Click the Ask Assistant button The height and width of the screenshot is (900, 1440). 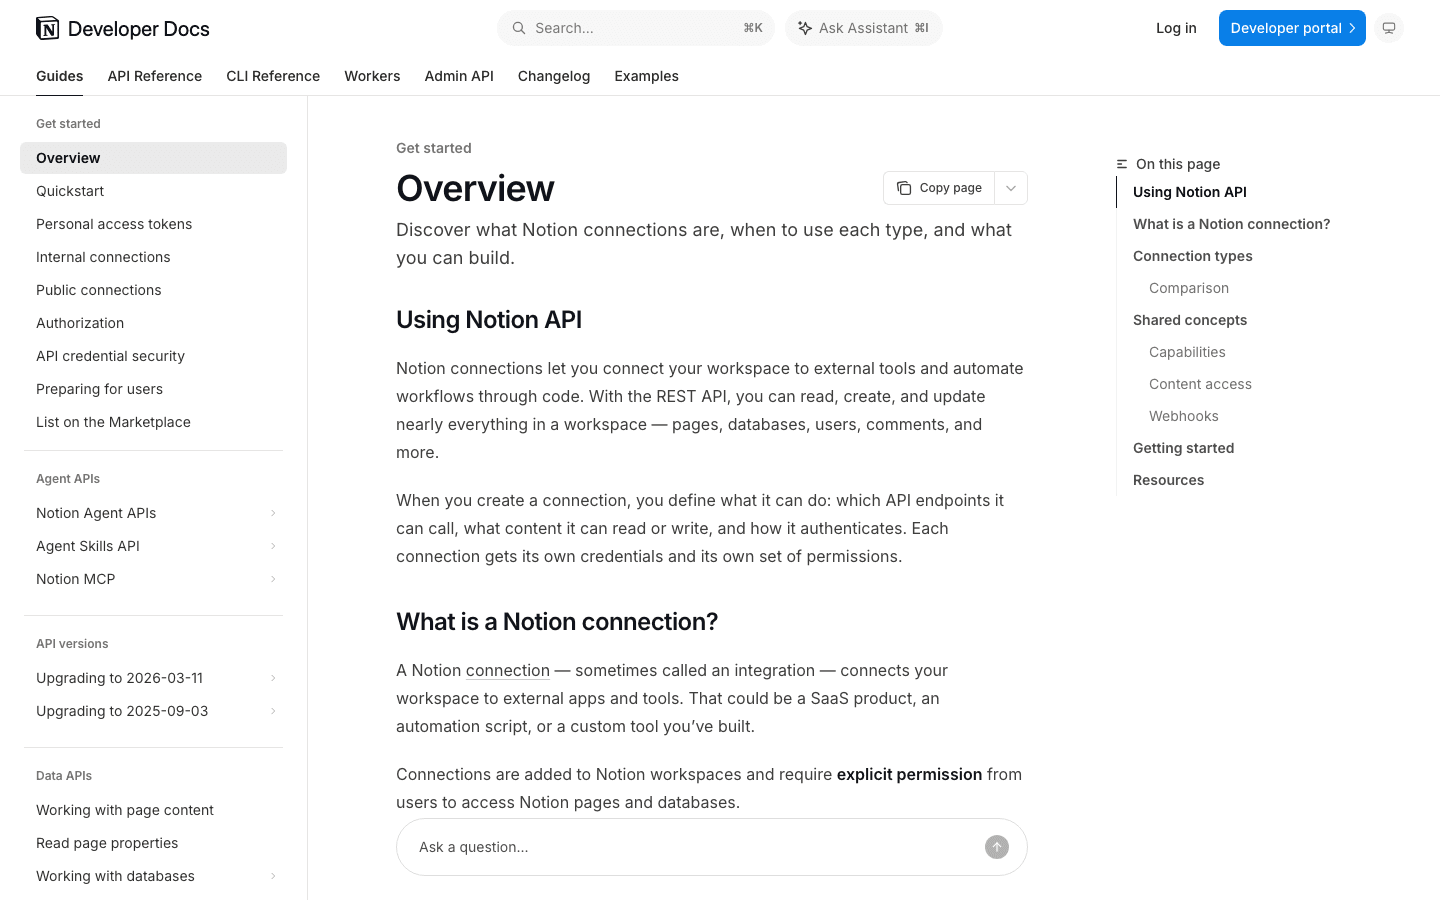point(864,28)
